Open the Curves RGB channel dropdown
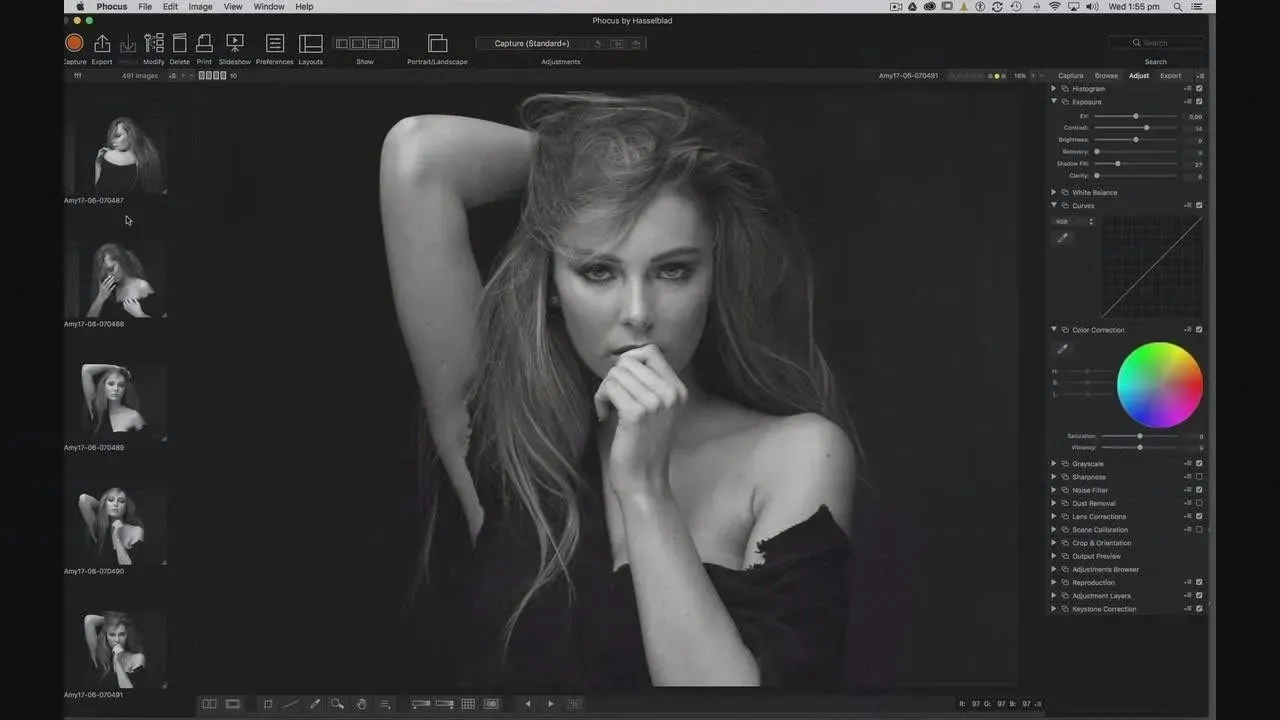 pos(1075,222)
